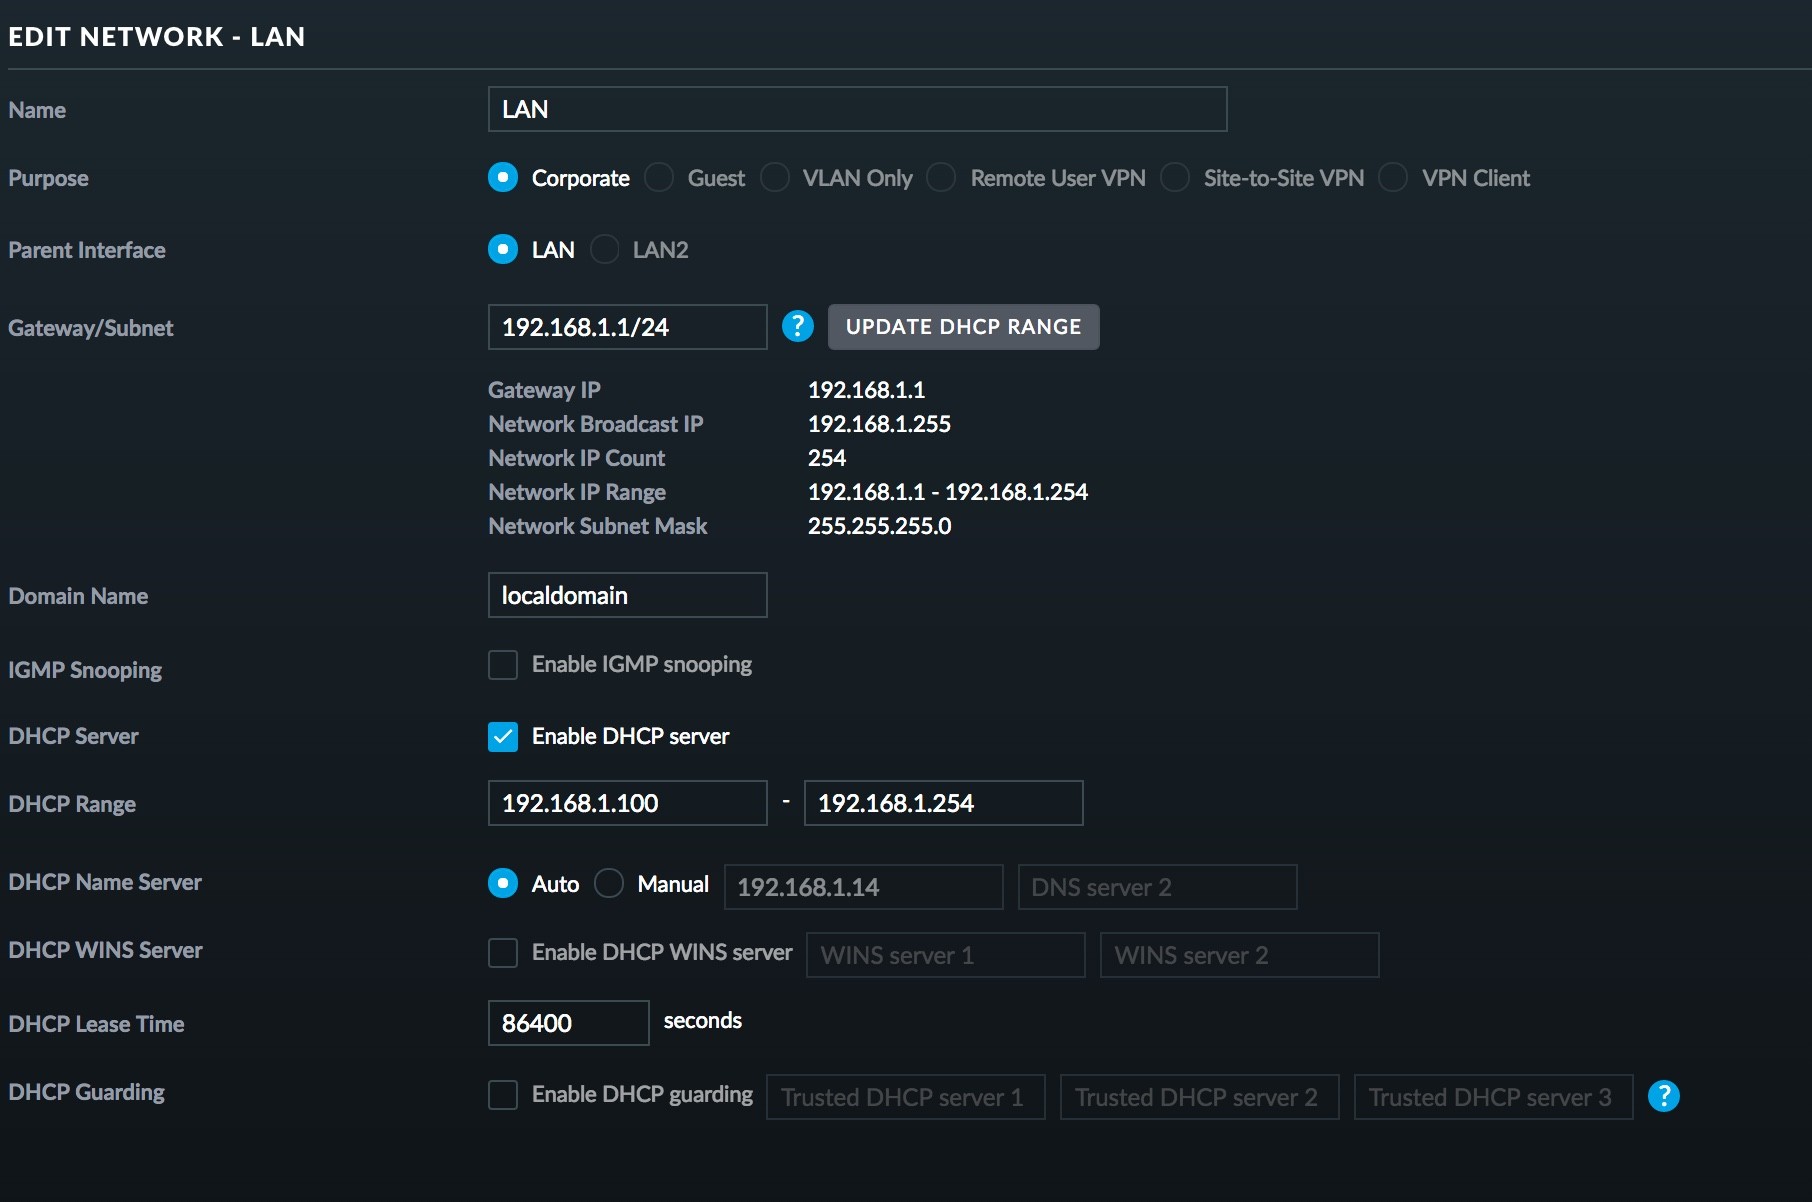Enable DHCP guarding checkbox
The height and width of the screenshot is (1202, 1812).
503,1095
